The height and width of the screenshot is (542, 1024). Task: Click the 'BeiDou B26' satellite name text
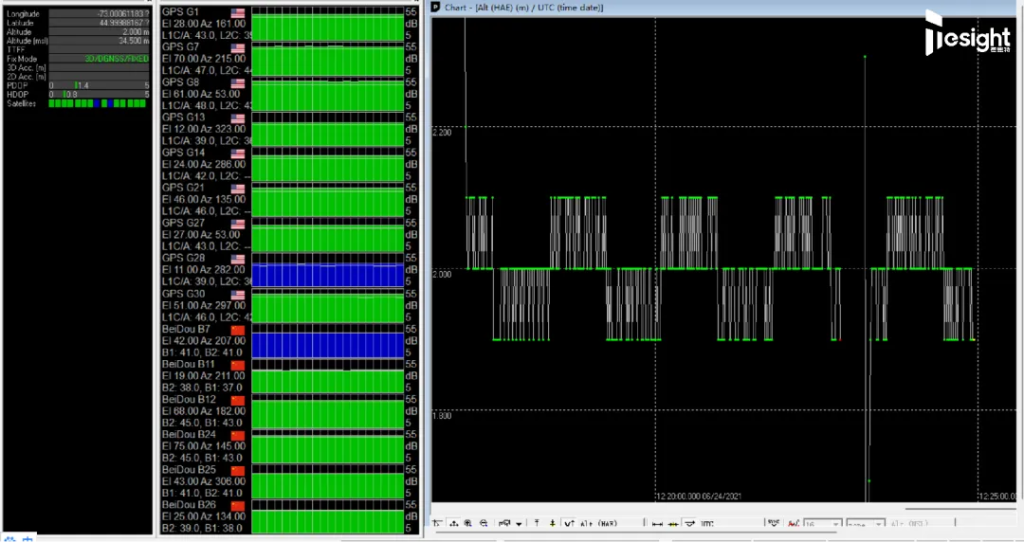pos(189,505)
